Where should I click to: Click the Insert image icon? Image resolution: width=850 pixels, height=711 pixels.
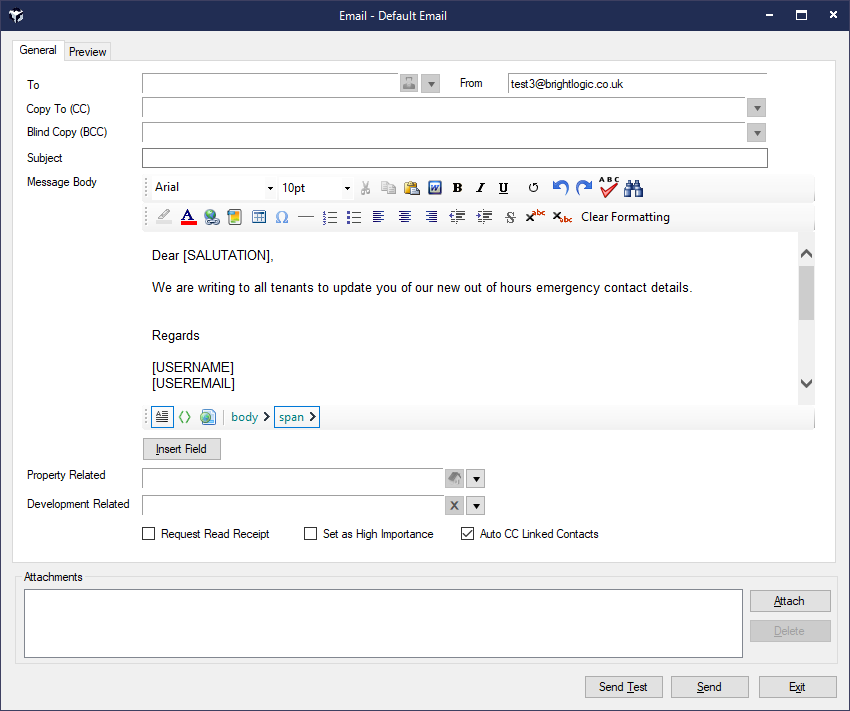coord(235,217)
